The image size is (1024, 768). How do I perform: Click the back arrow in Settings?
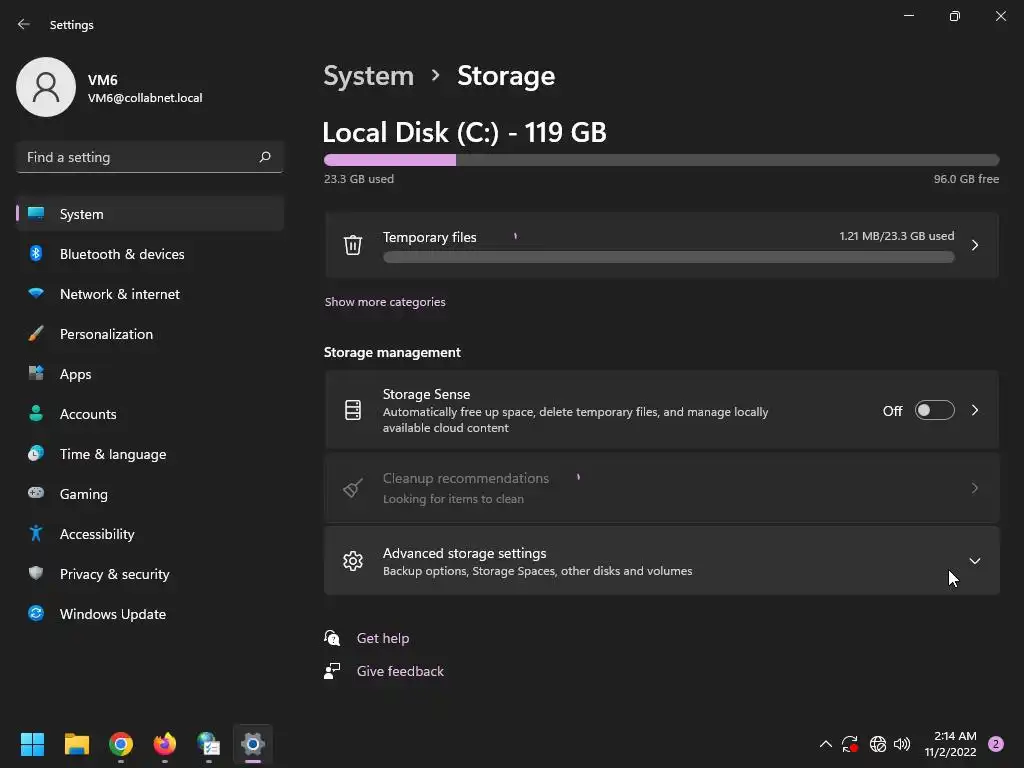click(24, 24)
